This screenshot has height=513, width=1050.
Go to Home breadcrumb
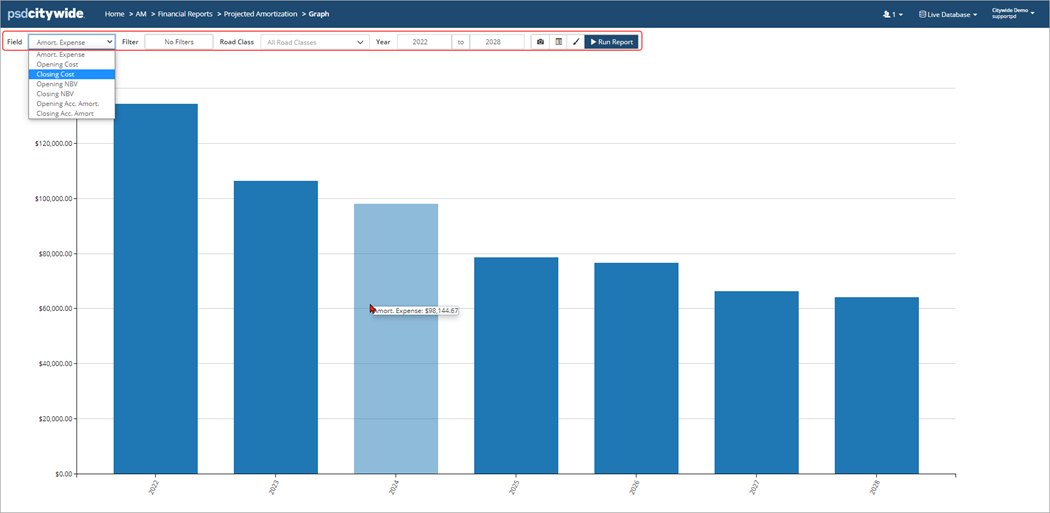(115, 13)
